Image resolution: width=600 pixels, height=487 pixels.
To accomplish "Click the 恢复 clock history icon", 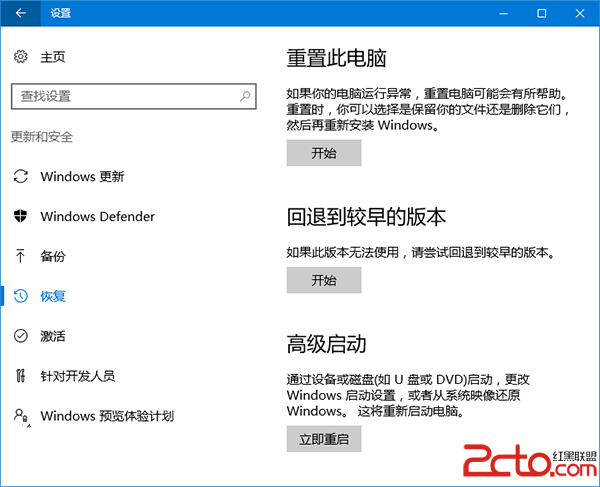I will click(x=21, y=296).
